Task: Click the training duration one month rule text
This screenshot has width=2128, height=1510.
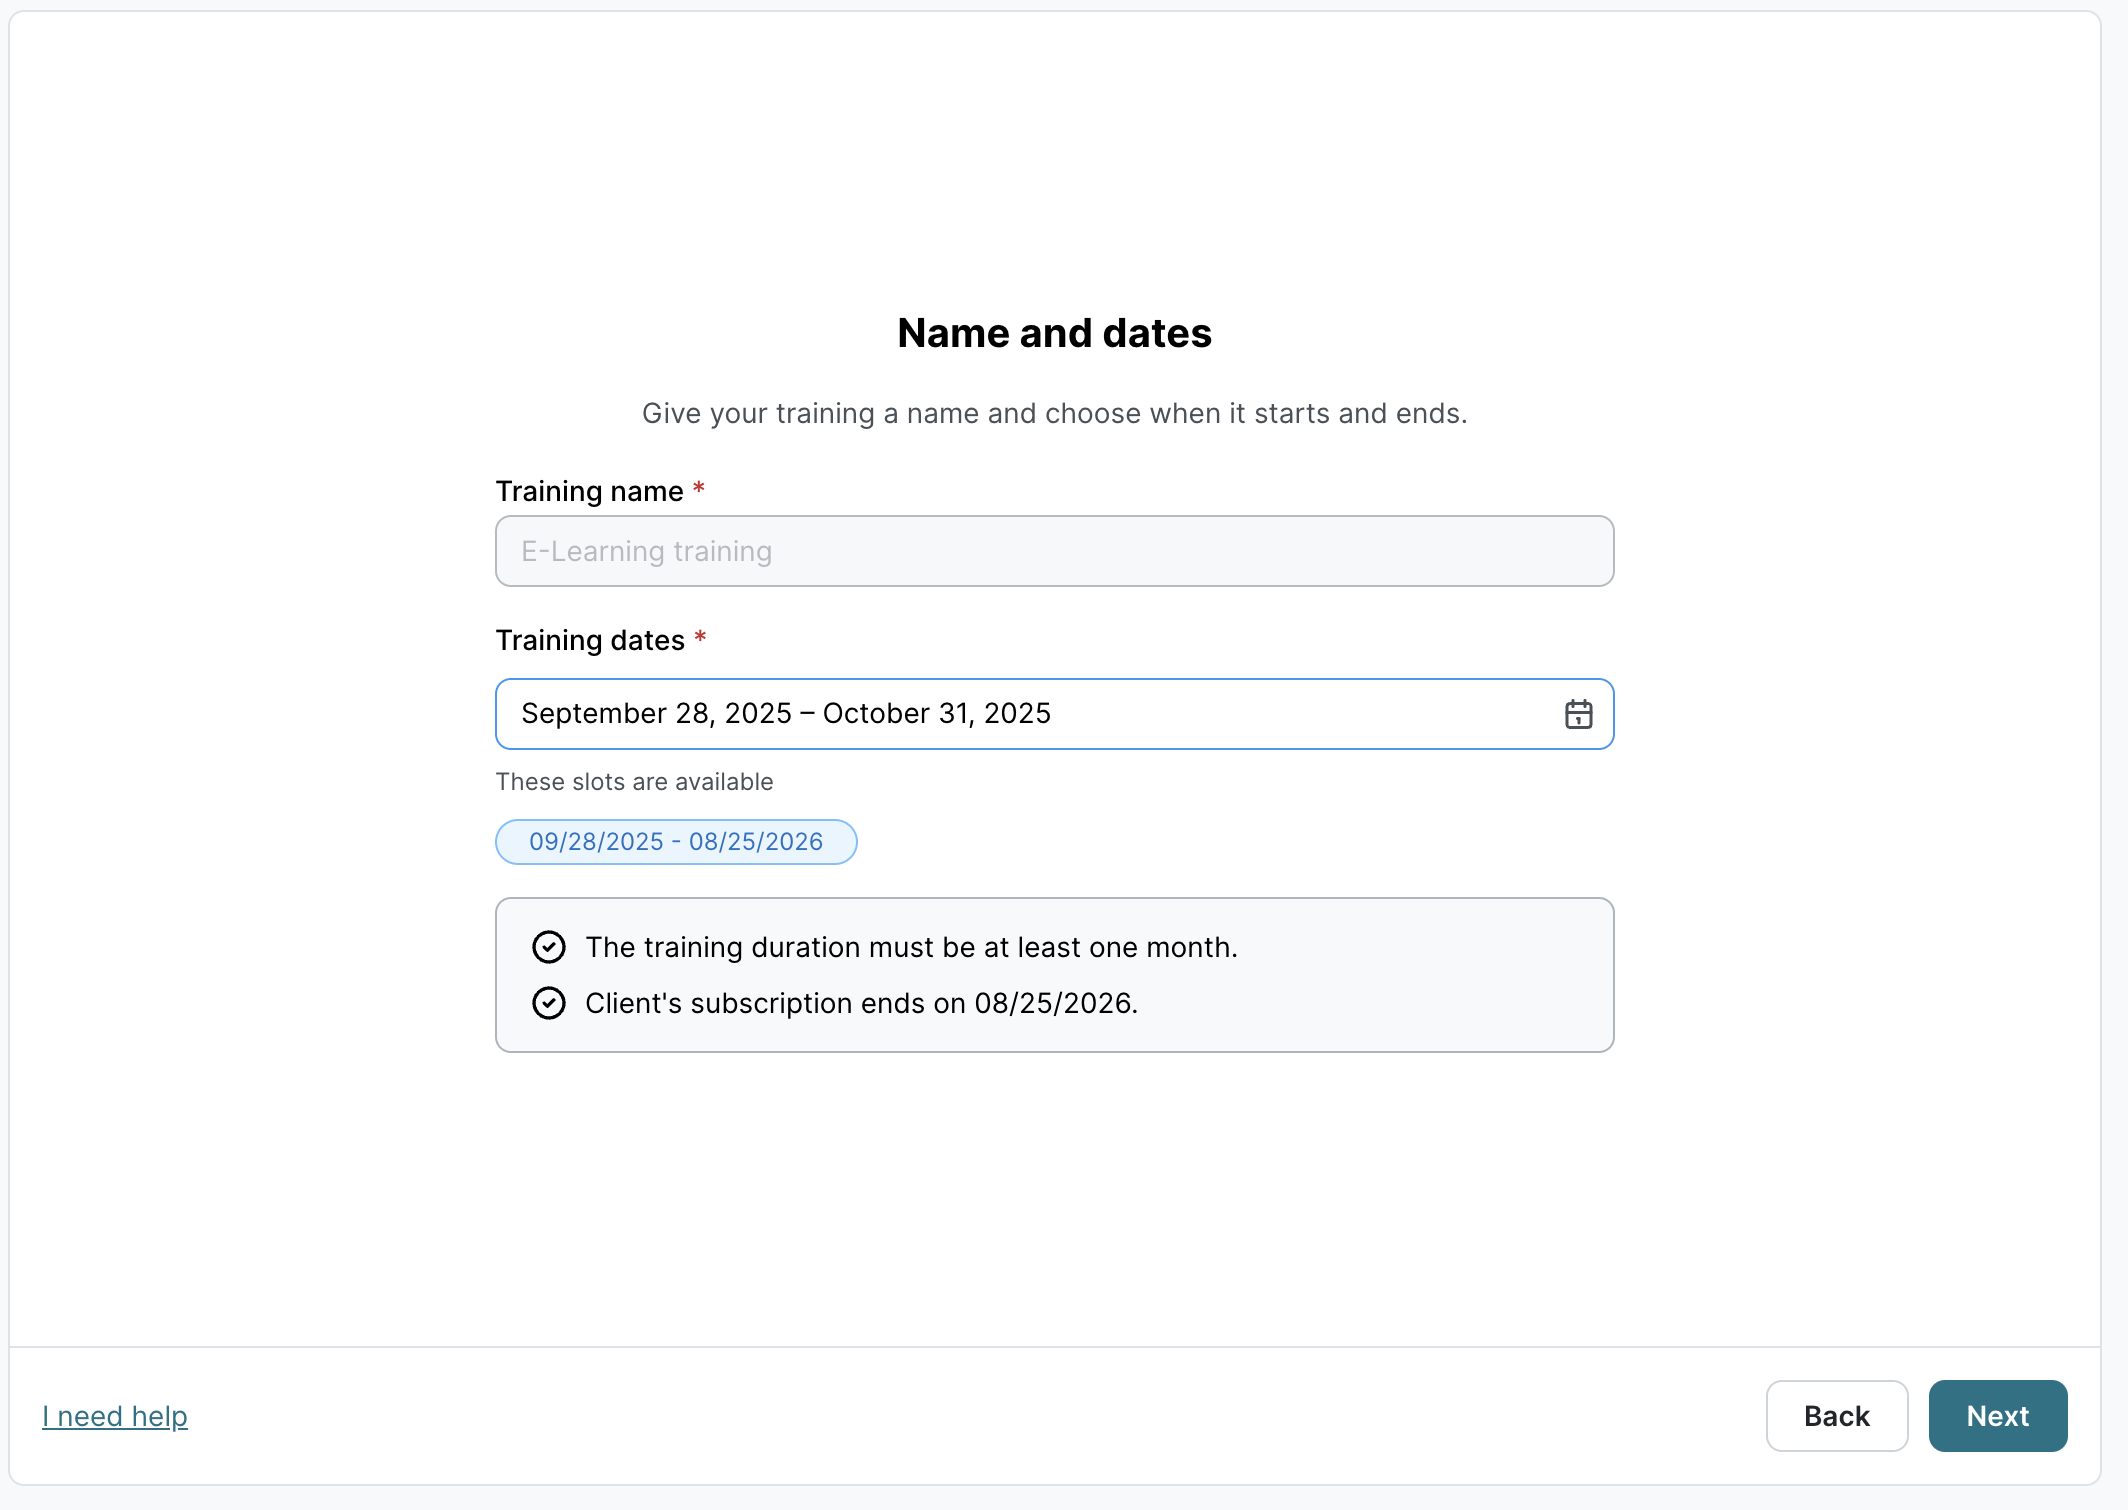Action: pyautogui.click(x=911, y=947)
